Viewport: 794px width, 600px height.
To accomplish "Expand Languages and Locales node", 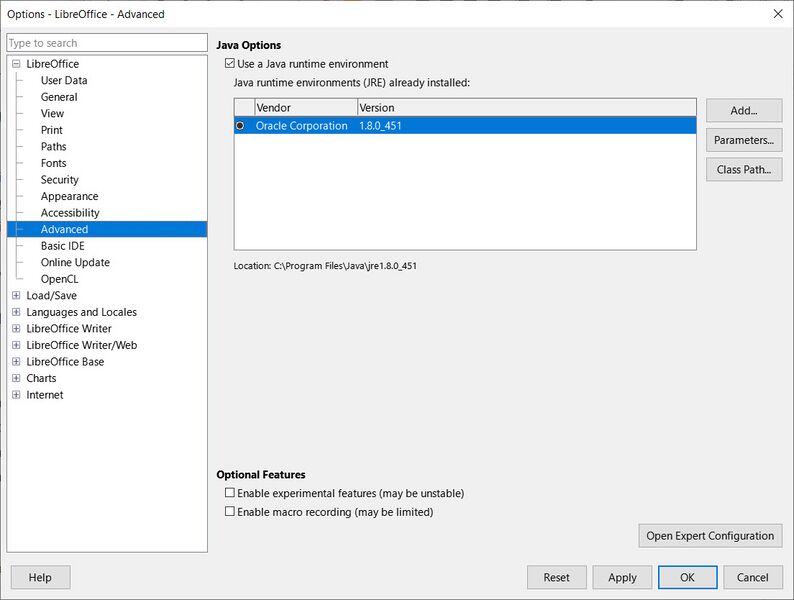I will (x=16, y=312).
